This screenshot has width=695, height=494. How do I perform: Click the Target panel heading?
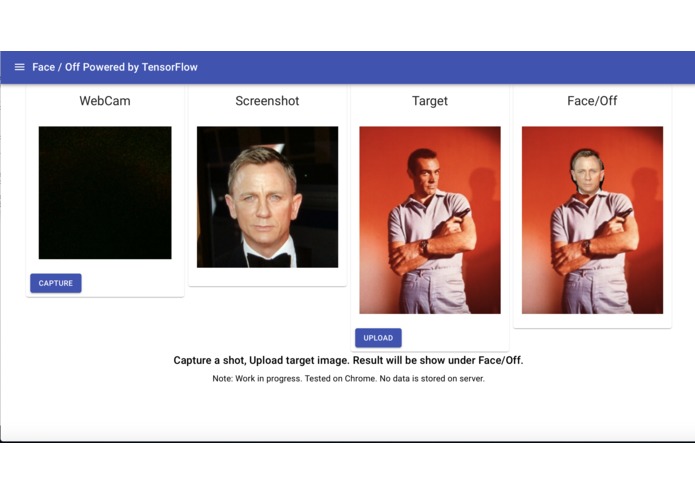(x=430, y=101)
